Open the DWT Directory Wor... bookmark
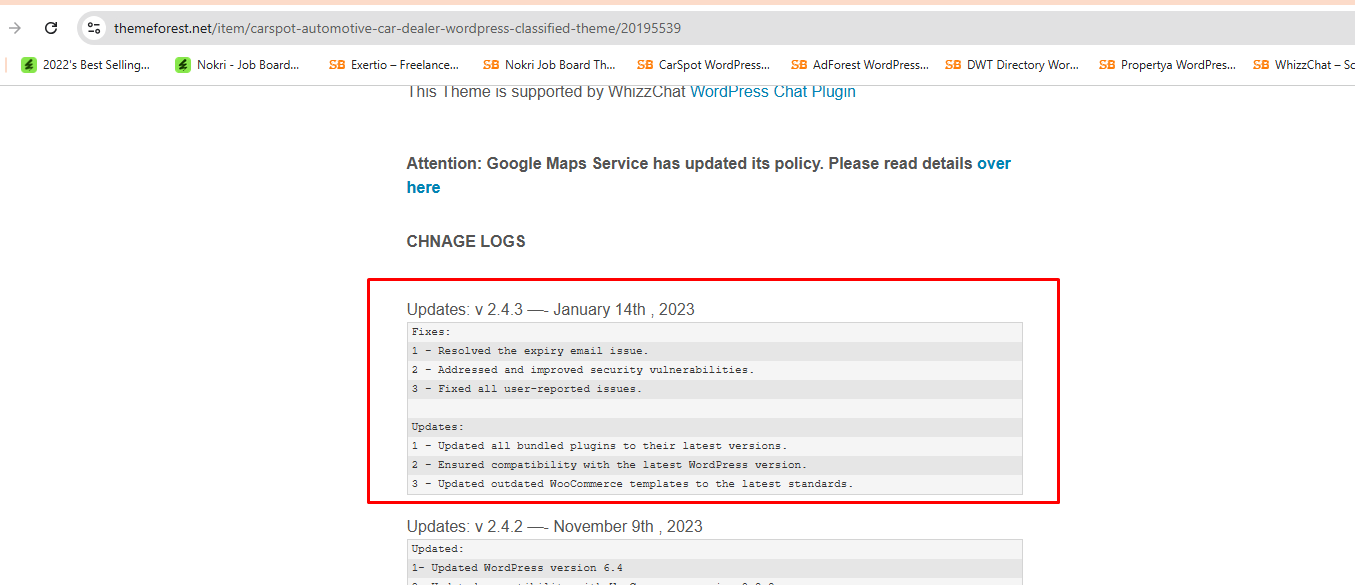This screenshot has height=585, width=1355. click(1012, 65)
